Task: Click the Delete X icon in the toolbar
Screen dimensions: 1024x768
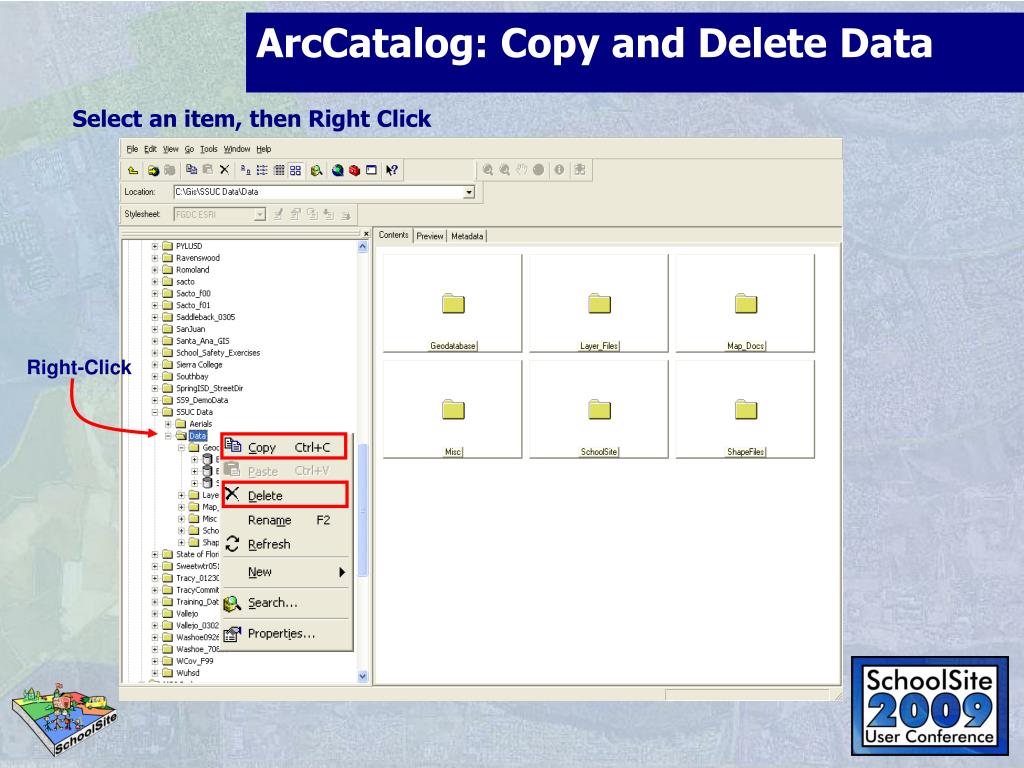Action: (225, 170)
